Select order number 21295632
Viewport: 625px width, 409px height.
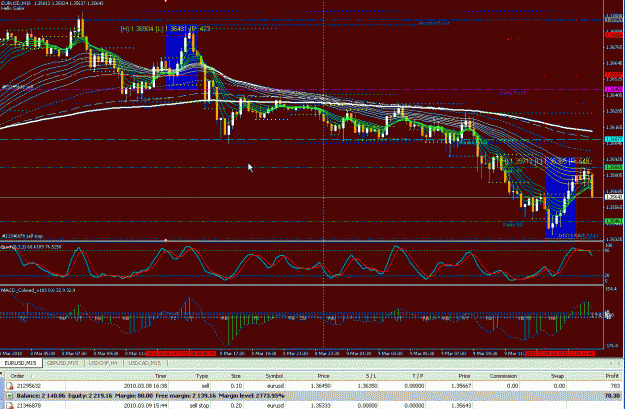28,386
